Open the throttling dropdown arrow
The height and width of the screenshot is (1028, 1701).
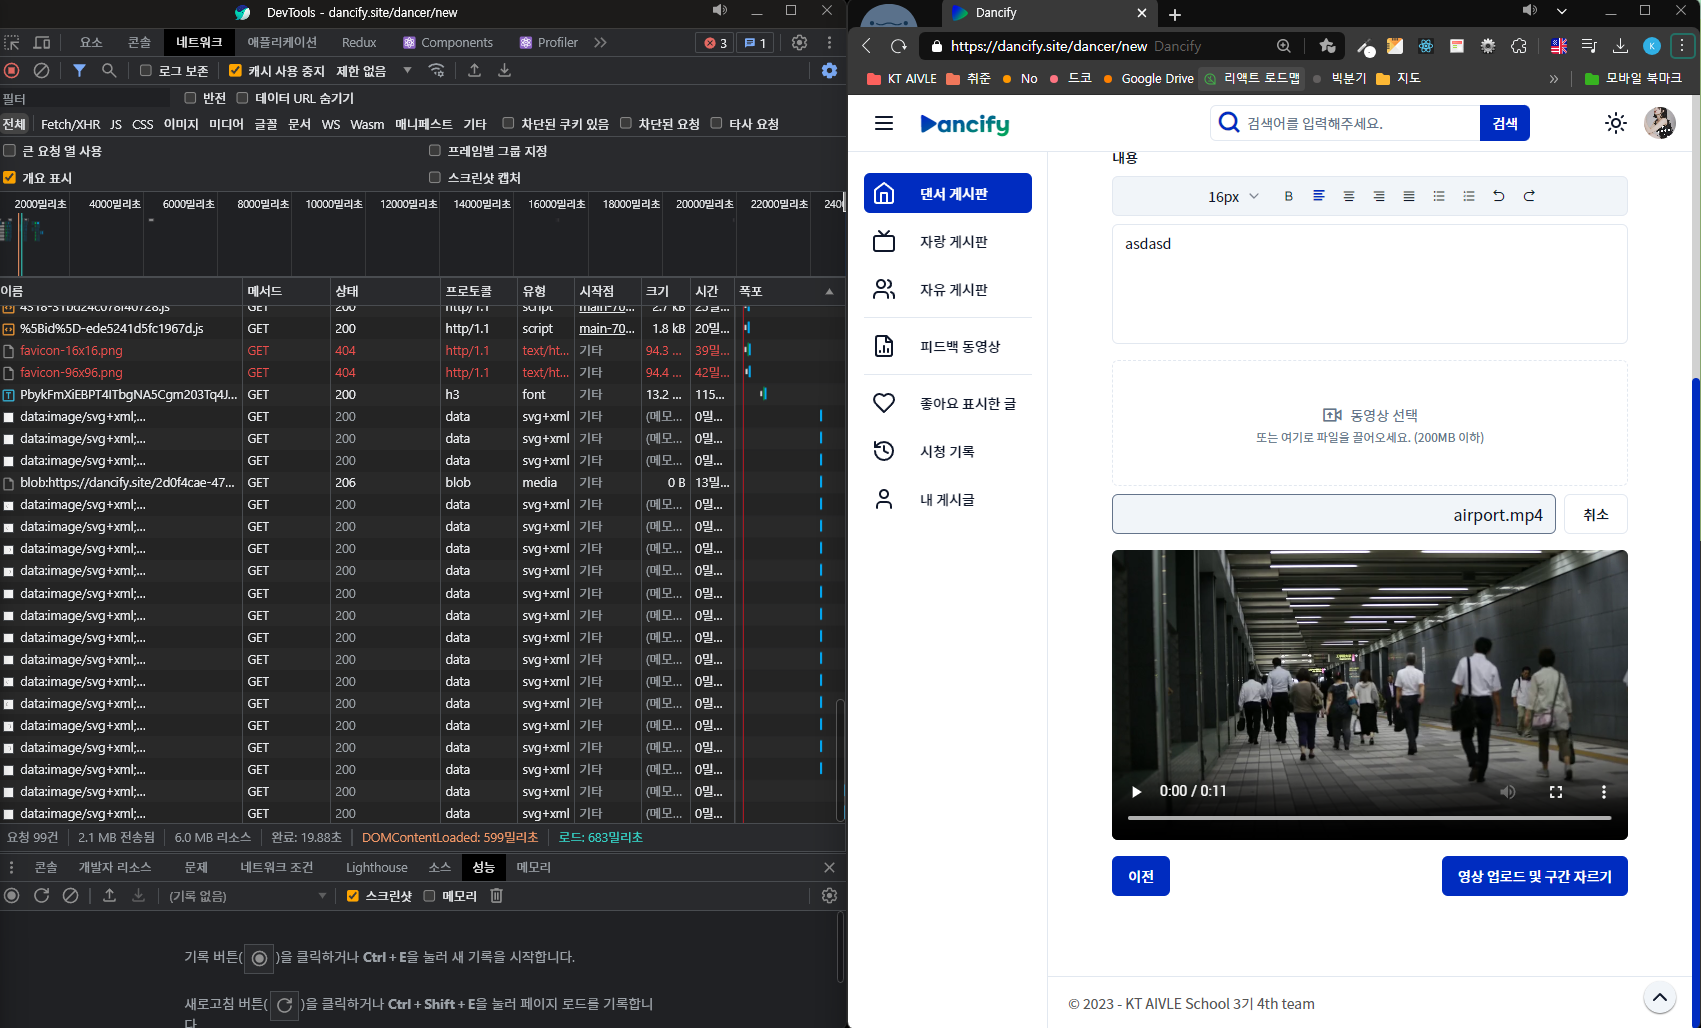pyautogui.click(x=407, y=70)
